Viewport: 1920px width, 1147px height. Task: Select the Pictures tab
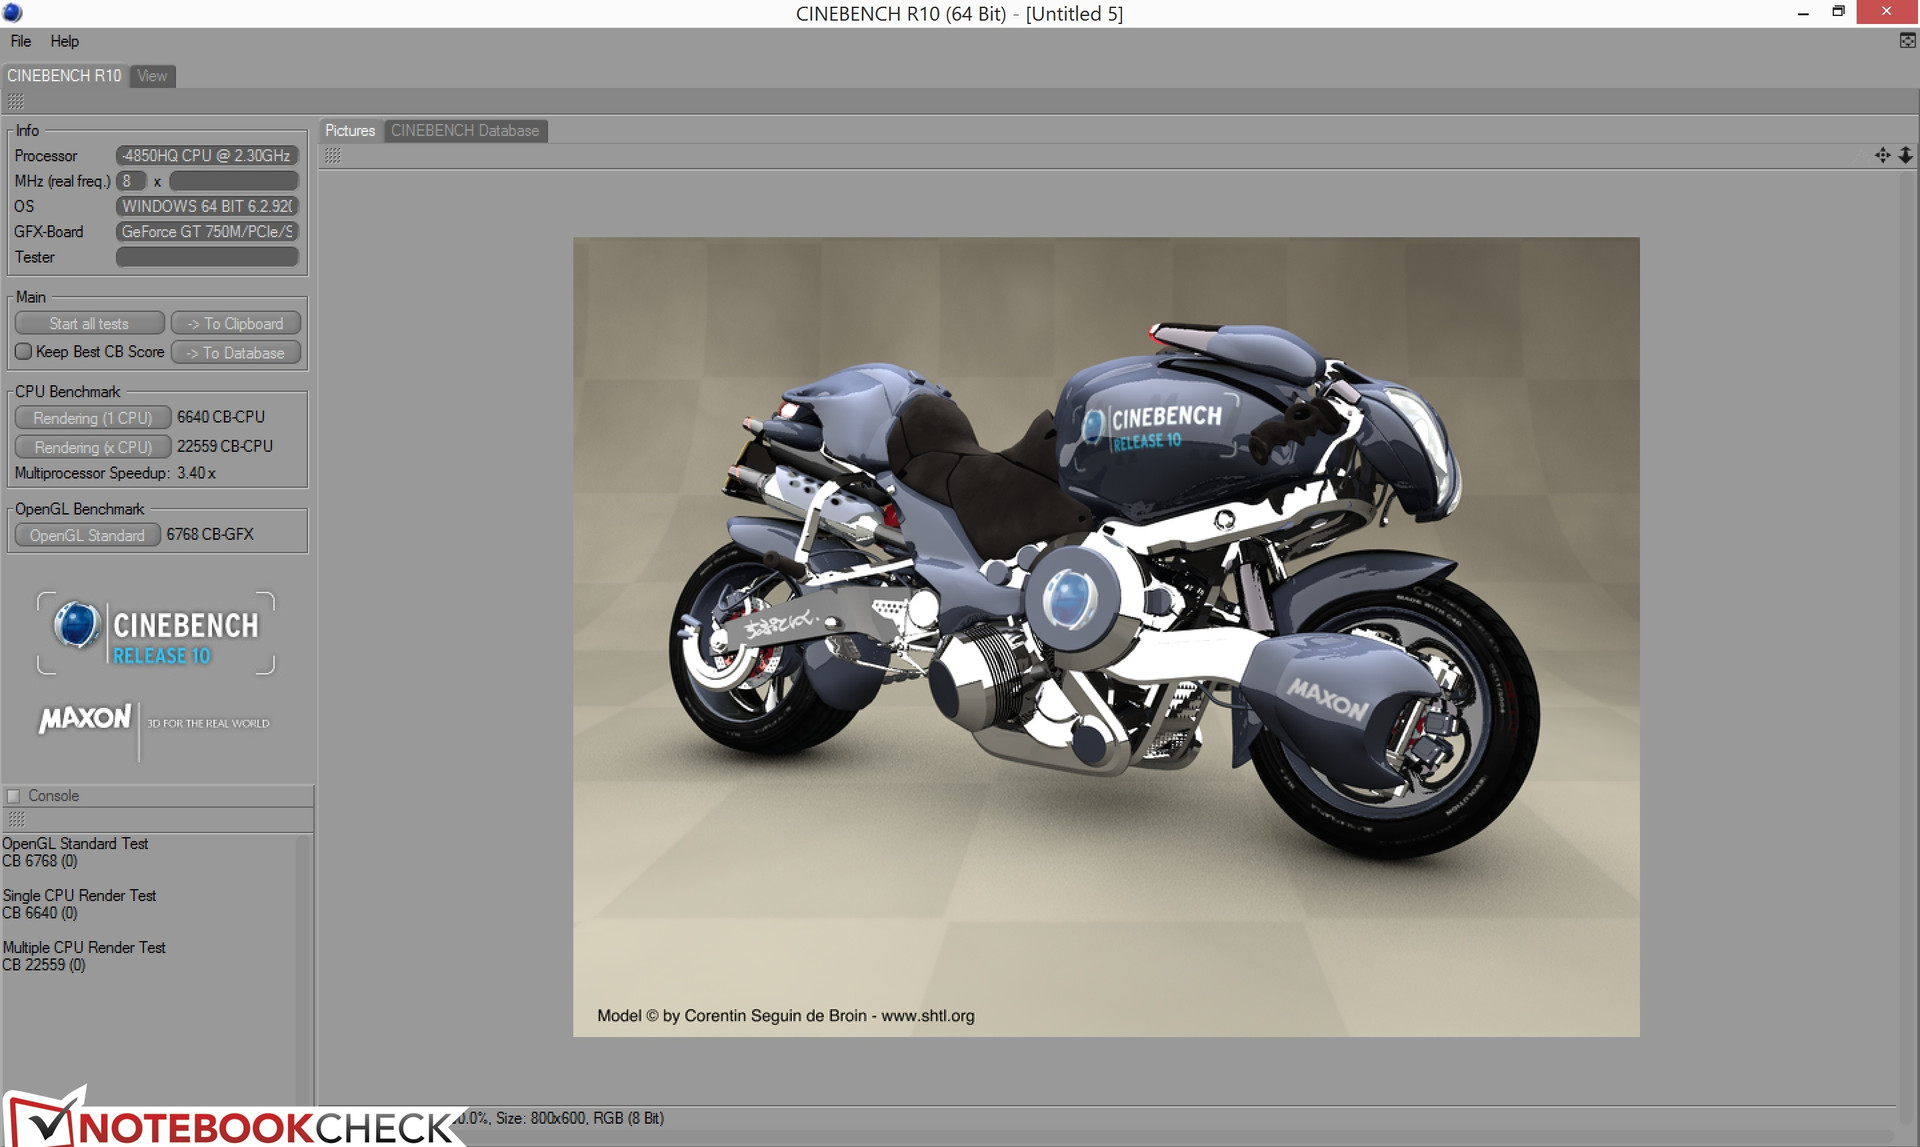coord(350,131)
